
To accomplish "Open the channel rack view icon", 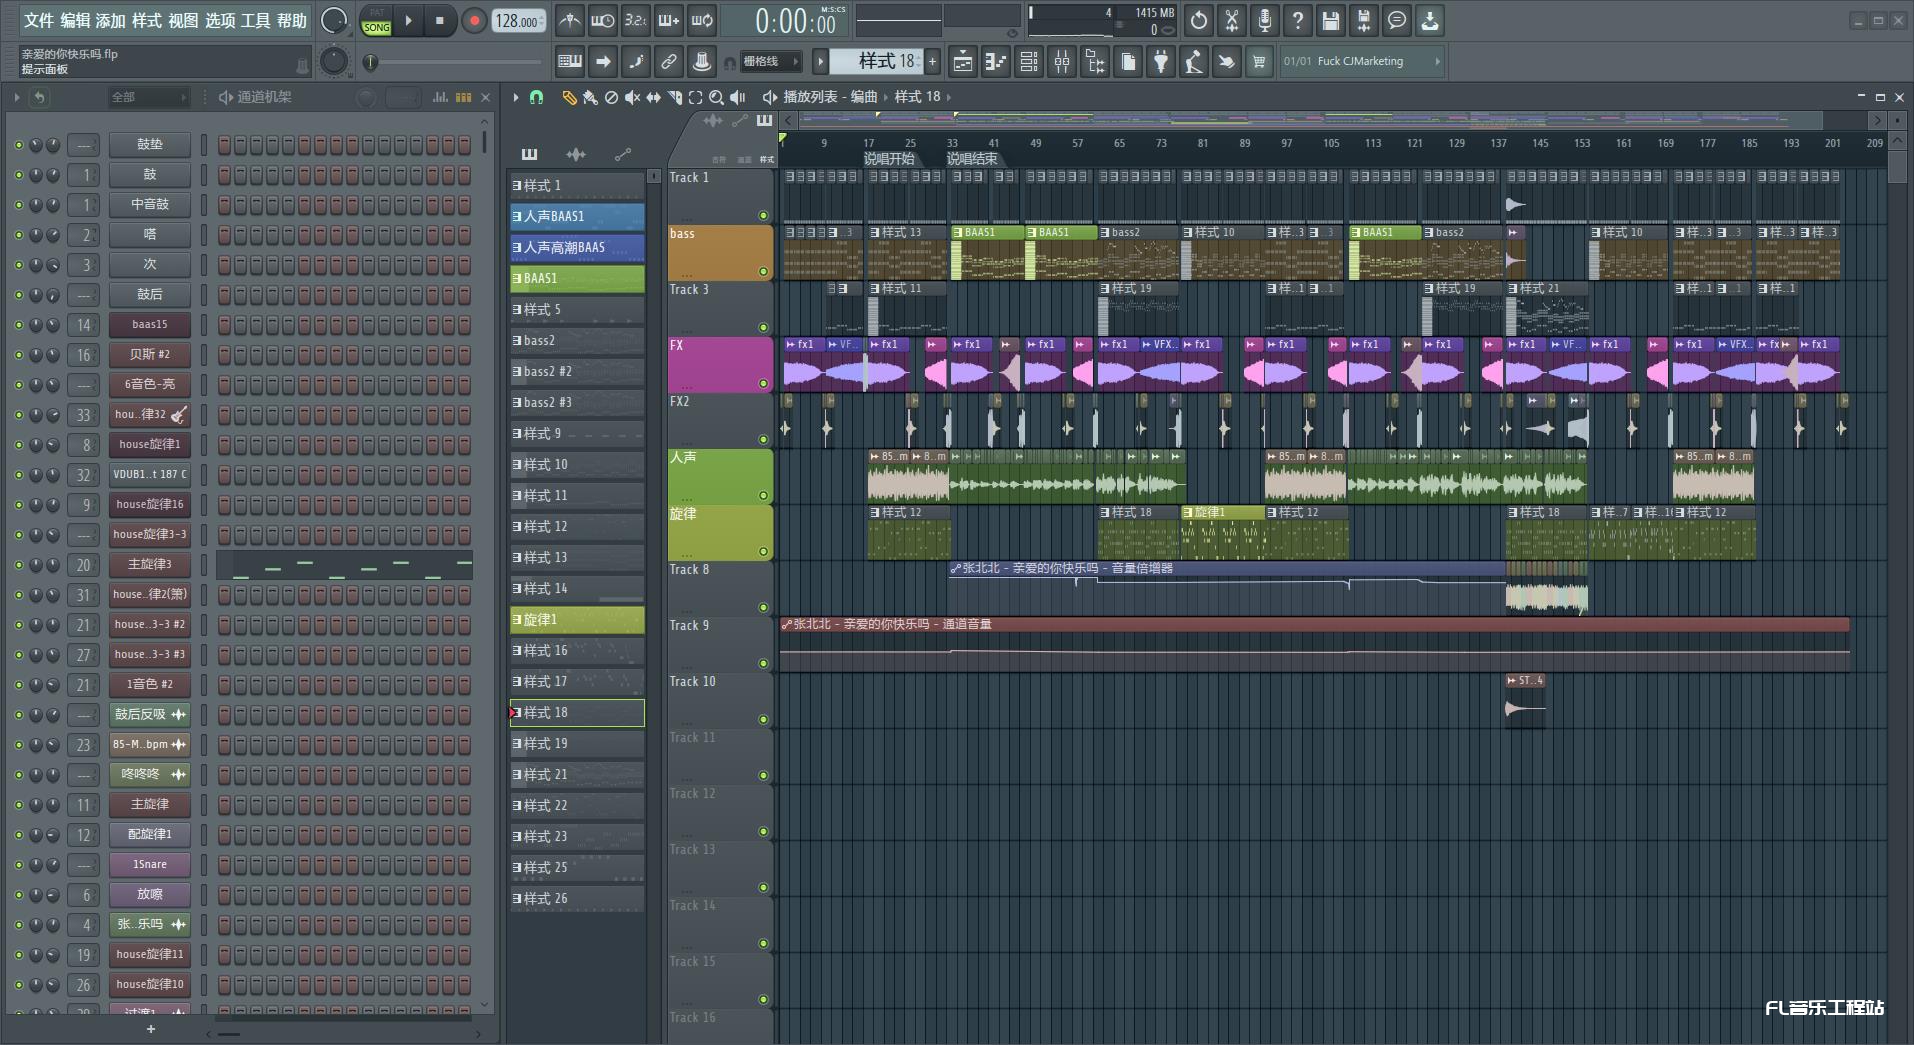I will 1028,62.
